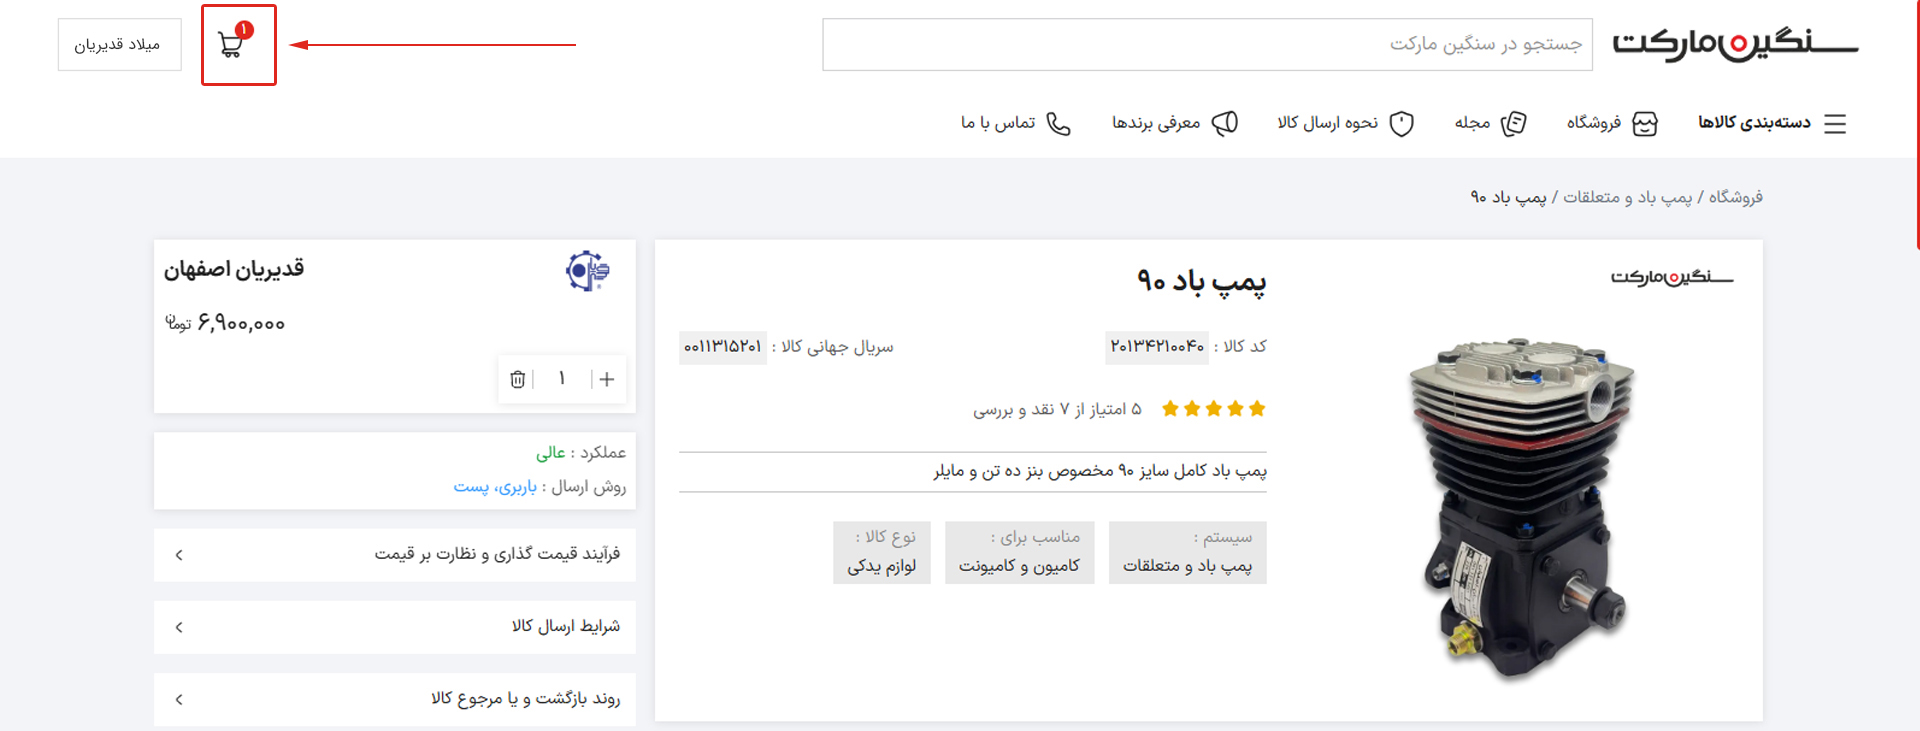
Task: Click the search field جستجو در سنگین مارکت
Action: (x=1206, y=44)
